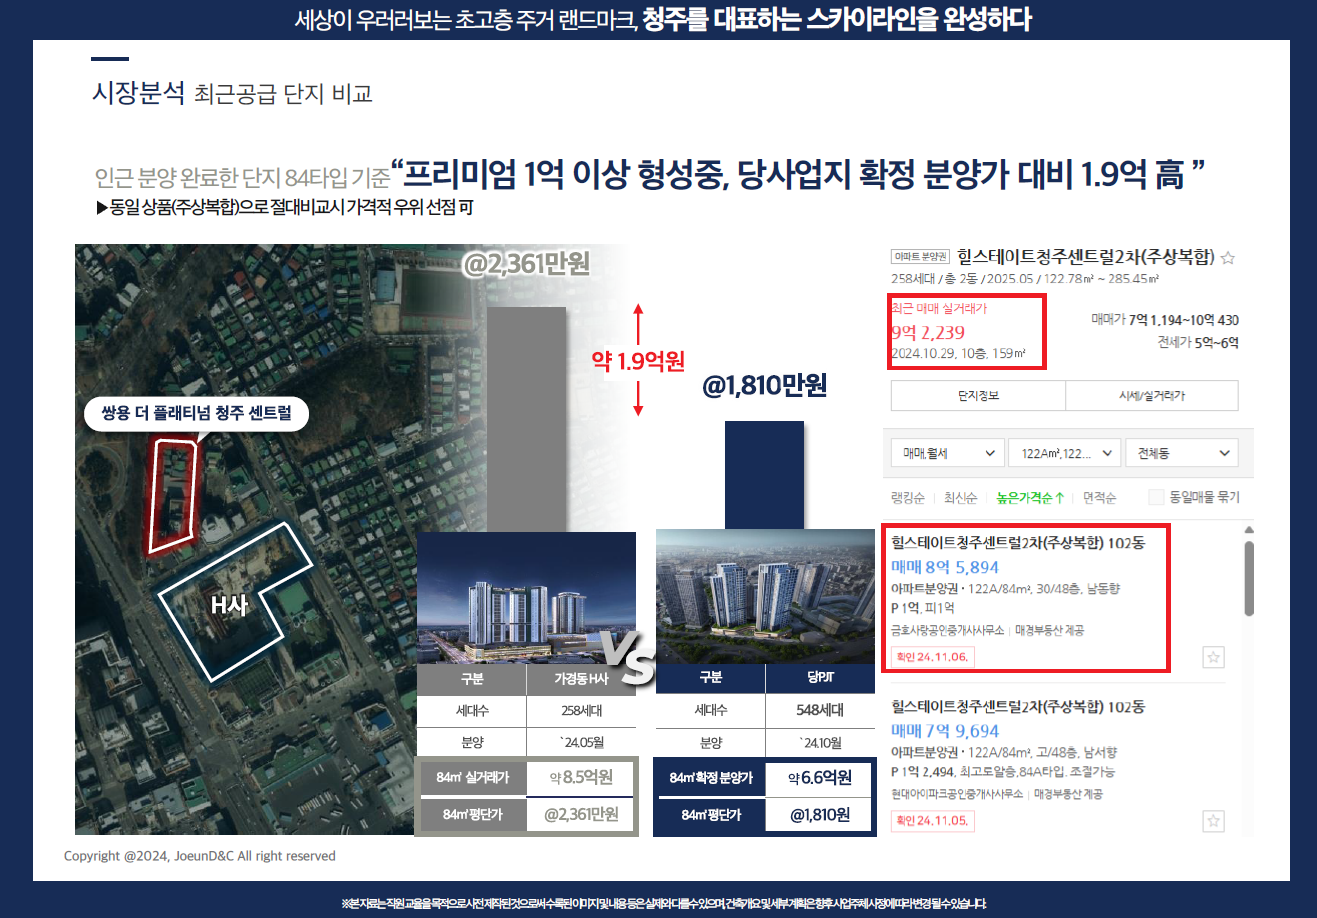Click the H사 site outline label on the map
1317x918 pixels.
coord(229,605)
